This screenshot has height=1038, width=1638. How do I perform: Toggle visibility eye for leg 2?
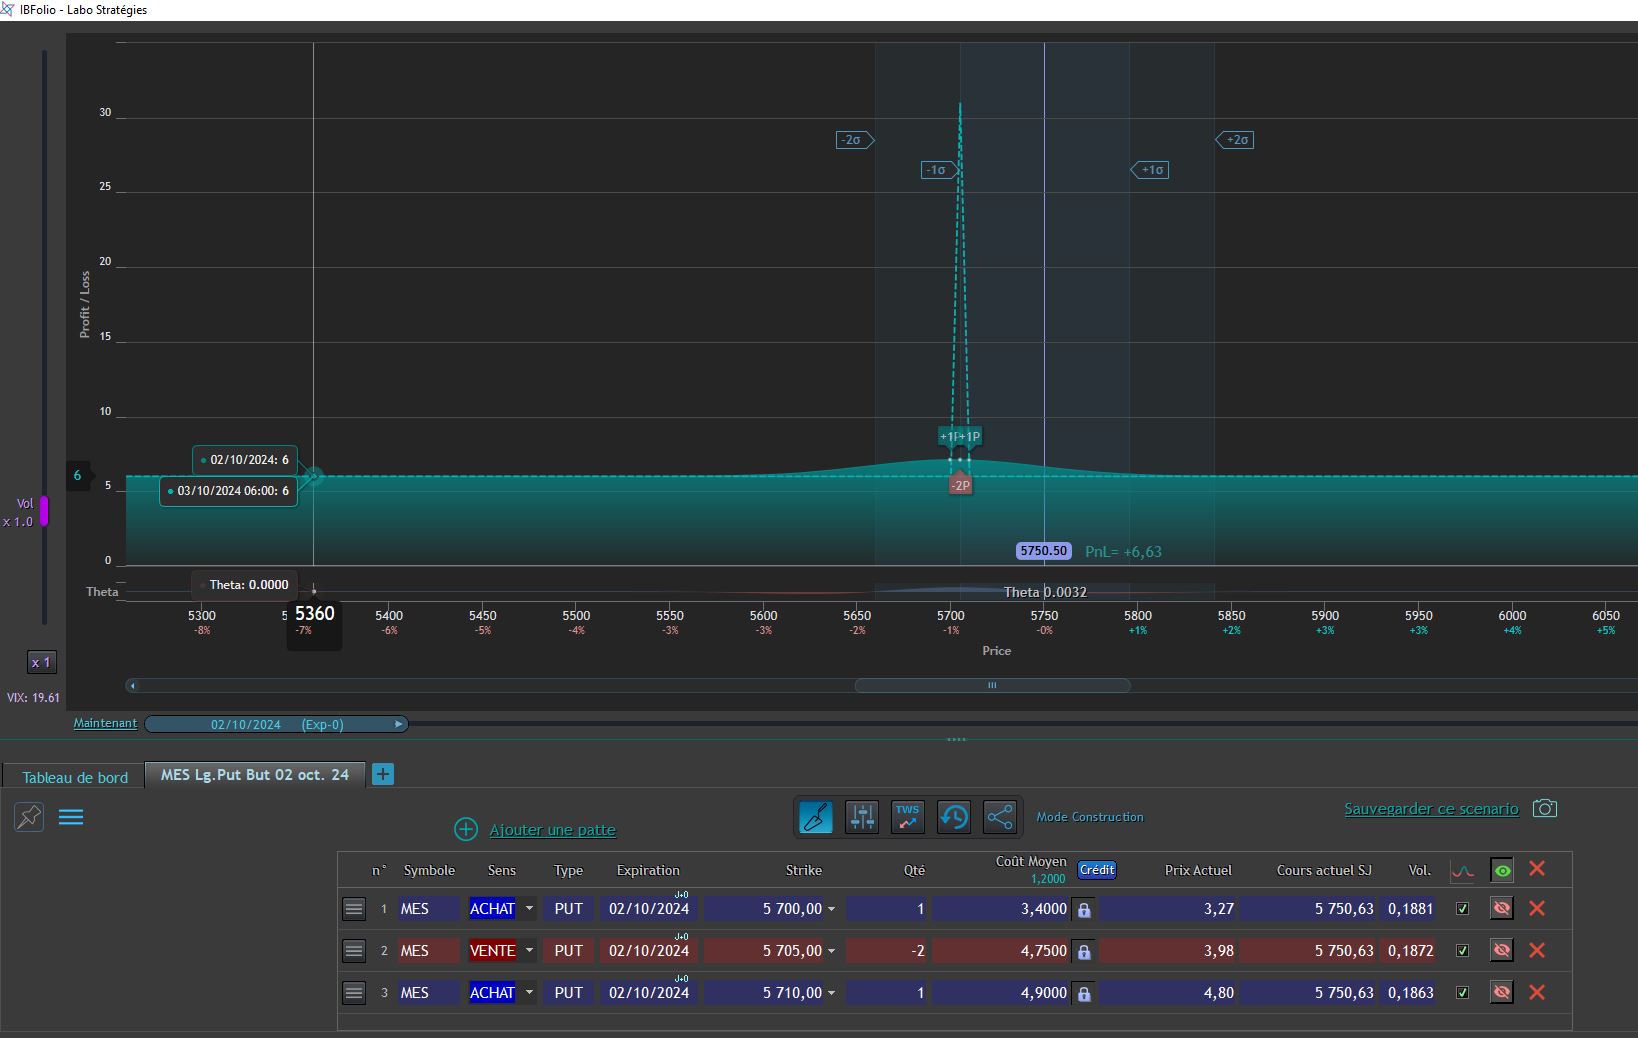pyautogui.click(x=1502, y=950)
